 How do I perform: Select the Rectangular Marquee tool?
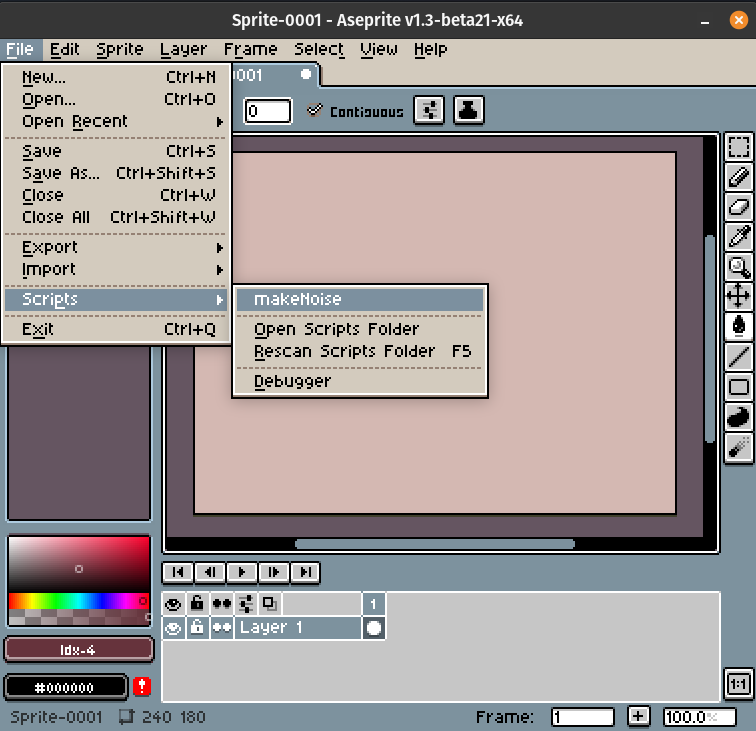[x=738, y=148]
